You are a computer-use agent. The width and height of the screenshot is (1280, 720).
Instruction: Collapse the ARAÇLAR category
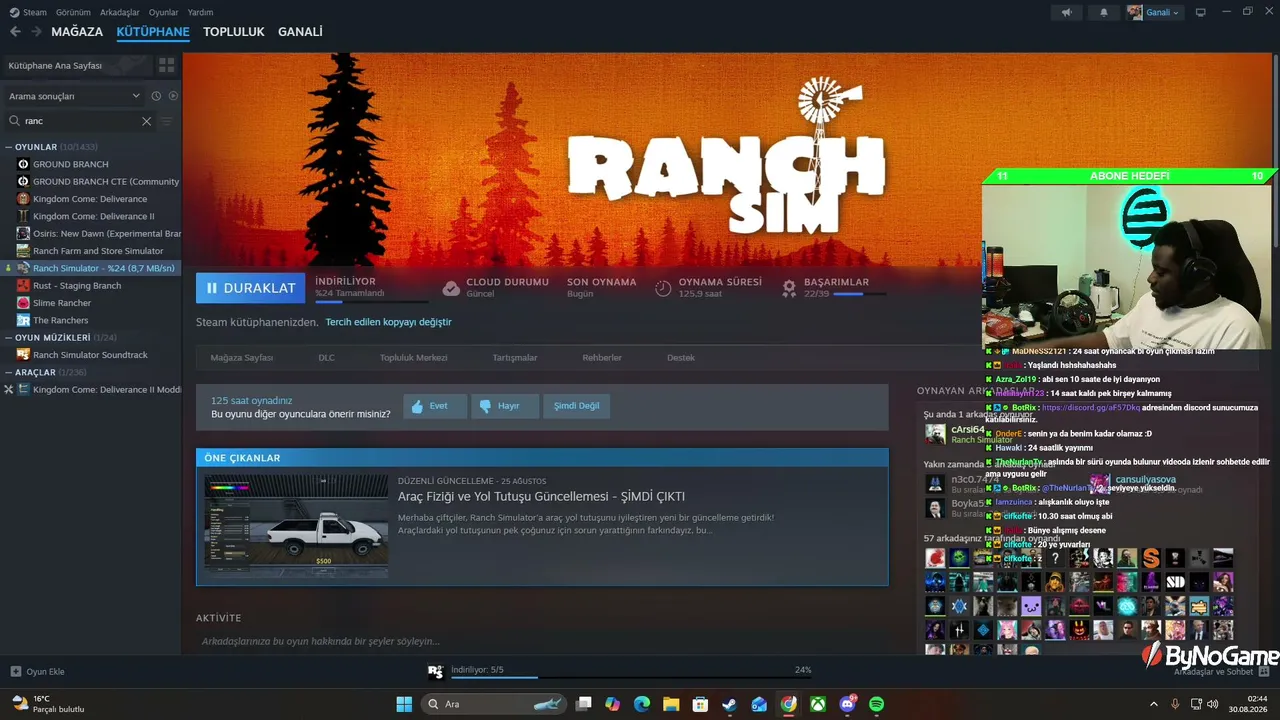pos(9,372)
